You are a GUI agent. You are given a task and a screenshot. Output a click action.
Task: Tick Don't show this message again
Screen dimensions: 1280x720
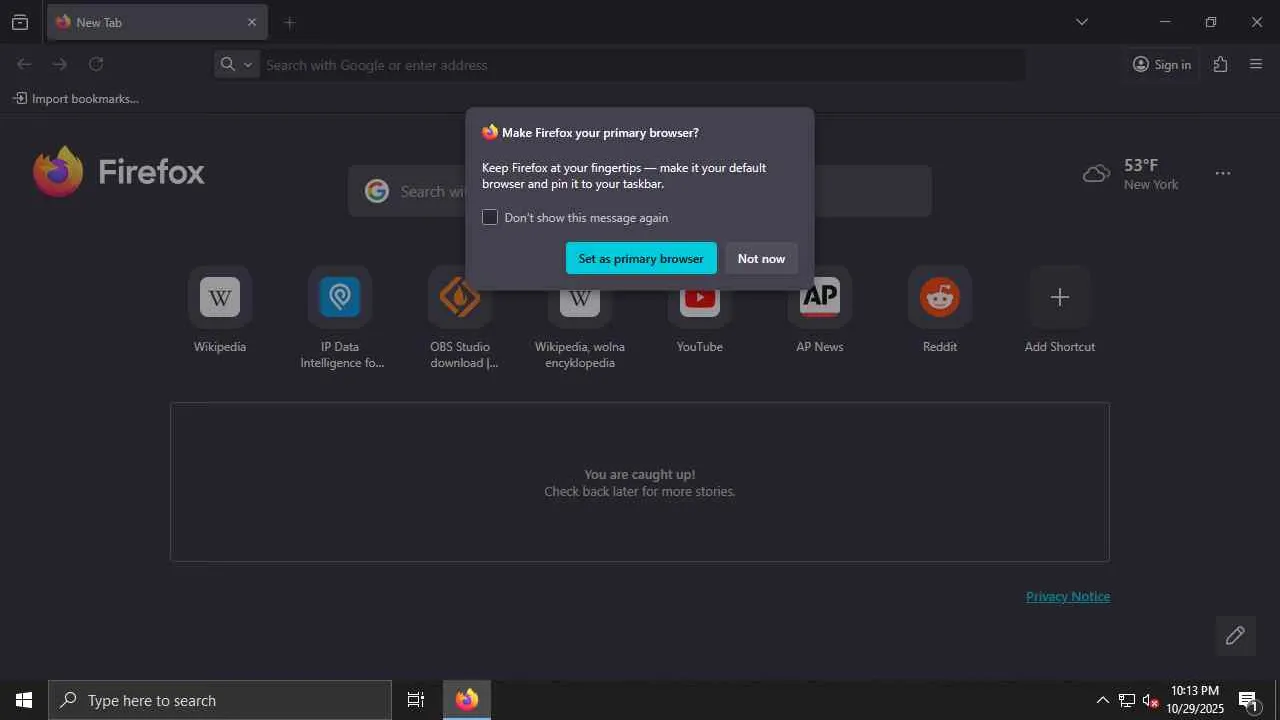click(x=490, y=217)
